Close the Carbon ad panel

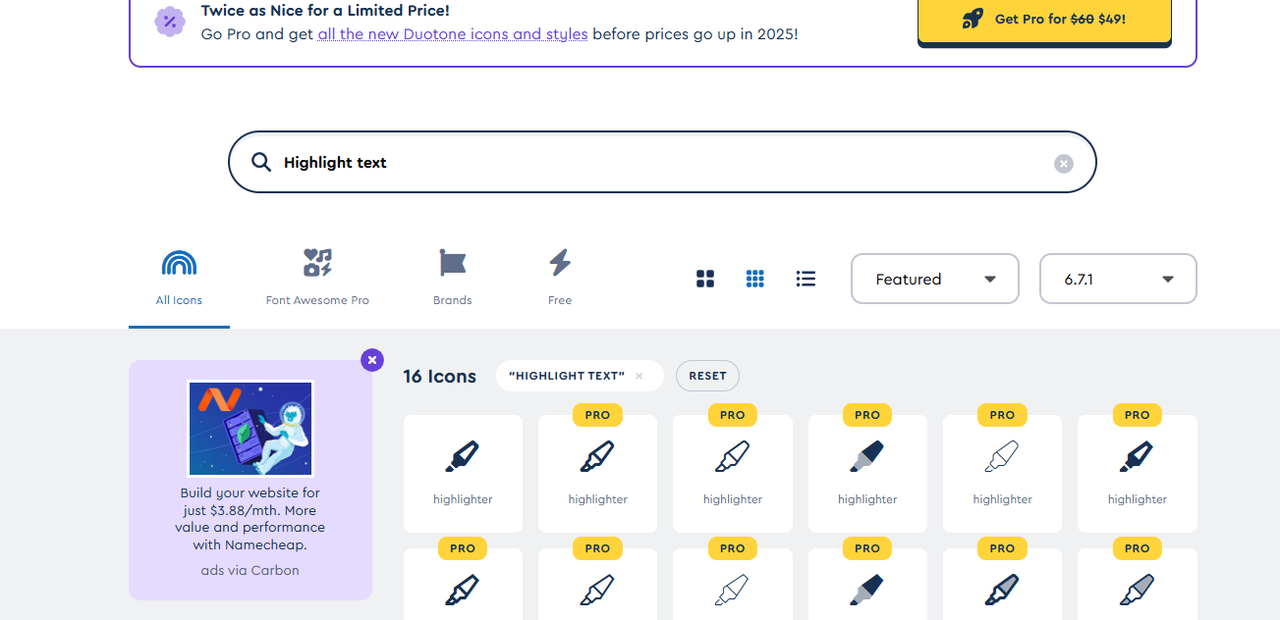372,360
